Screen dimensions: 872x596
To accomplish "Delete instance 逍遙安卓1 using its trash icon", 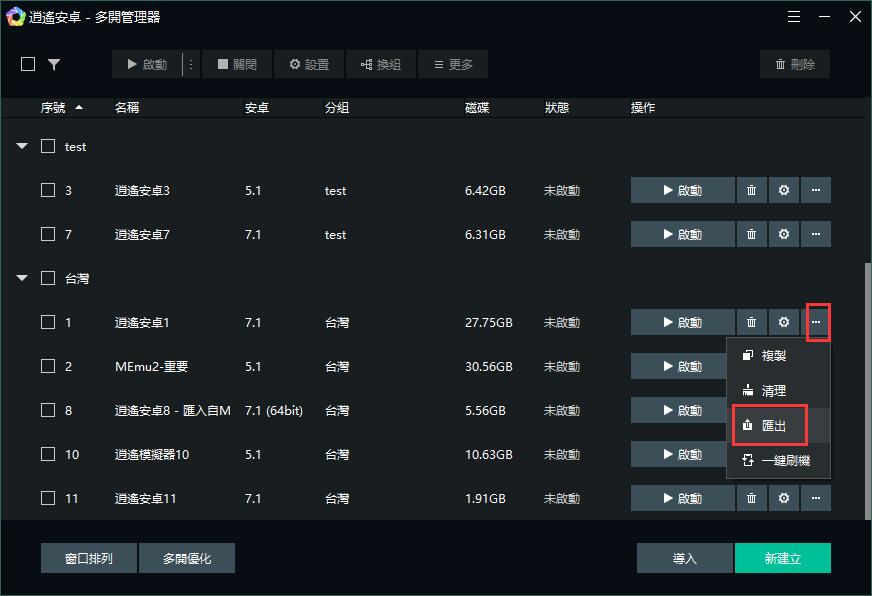I will [751, 322].
